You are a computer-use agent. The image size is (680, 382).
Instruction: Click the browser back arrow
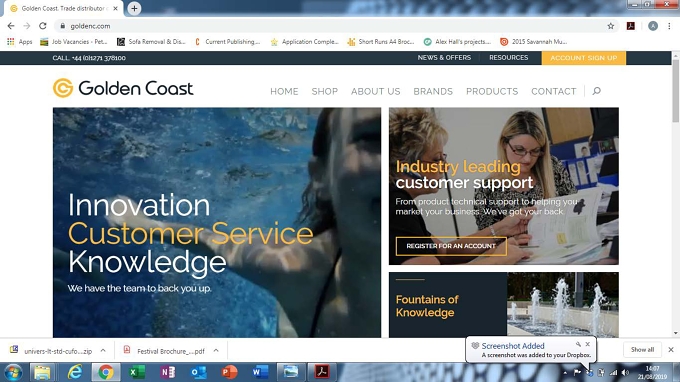click(11, 26)
